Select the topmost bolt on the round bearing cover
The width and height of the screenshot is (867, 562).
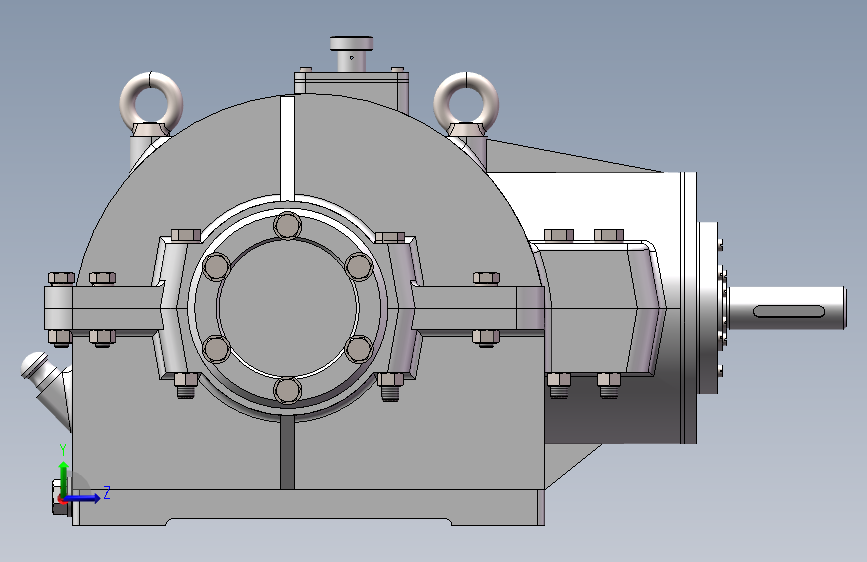pos(288,226)
